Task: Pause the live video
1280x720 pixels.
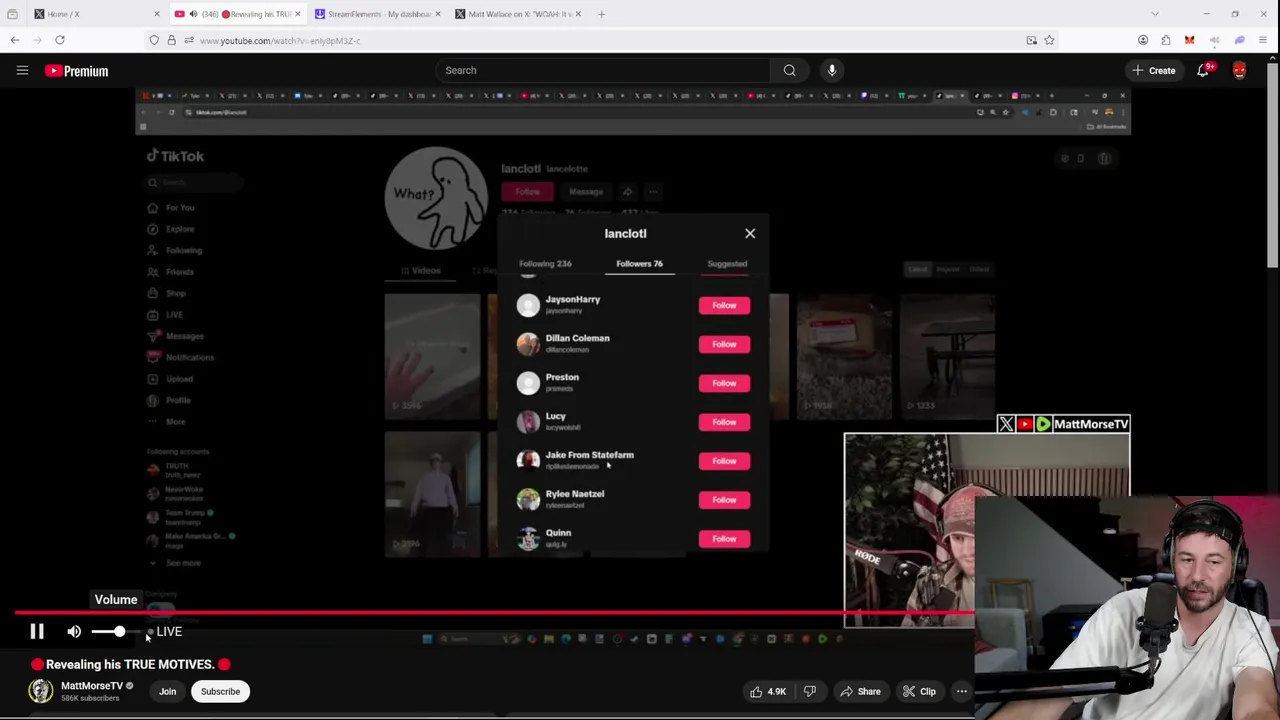Action: click(37, 631)
